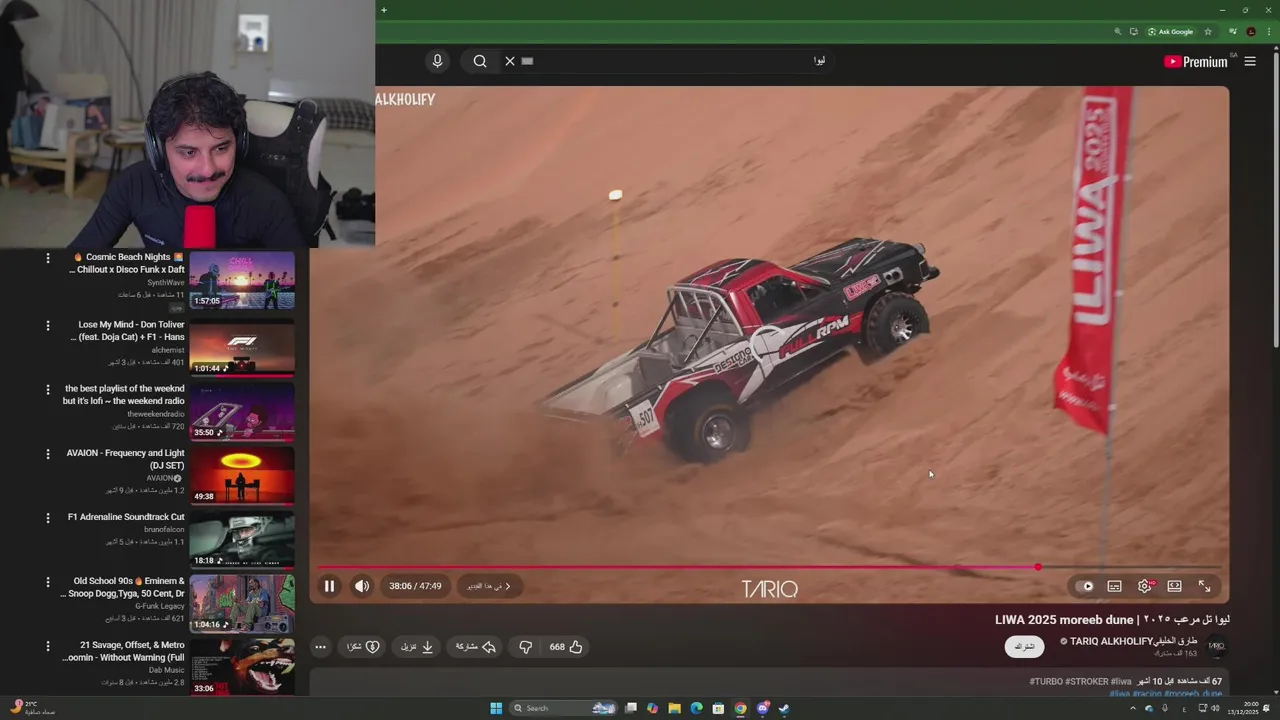Open Steam from taskbar
The height and width of the screenshot is (720, 1280).
click(x=784, y=708)
